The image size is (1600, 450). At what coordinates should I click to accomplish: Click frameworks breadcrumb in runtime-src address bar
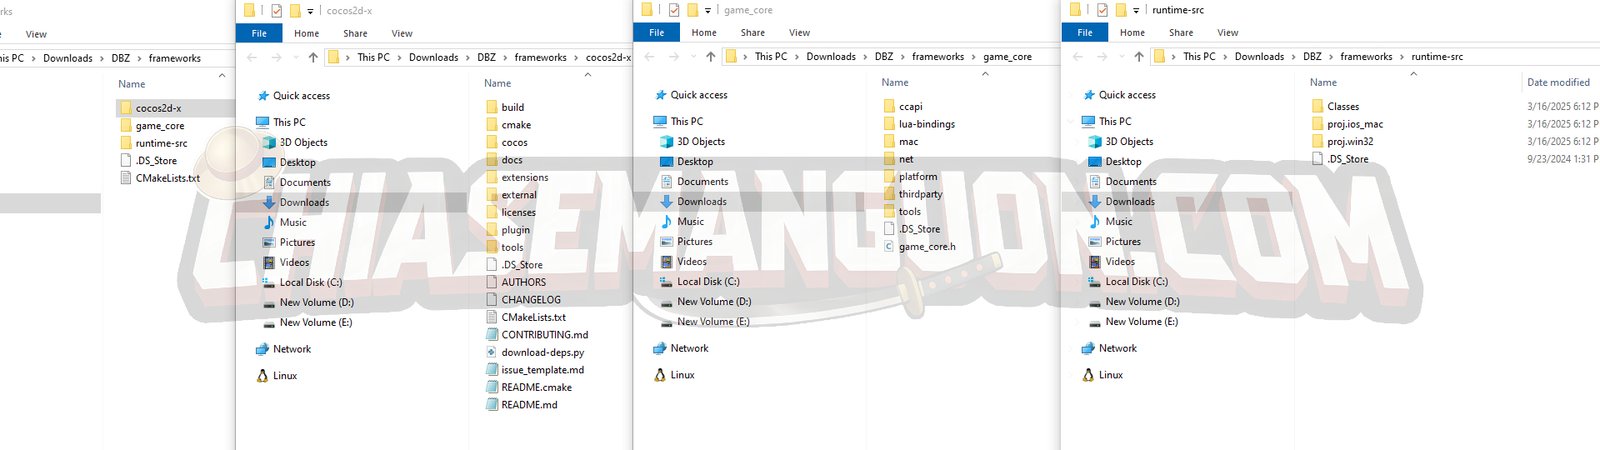(1366, 57)
